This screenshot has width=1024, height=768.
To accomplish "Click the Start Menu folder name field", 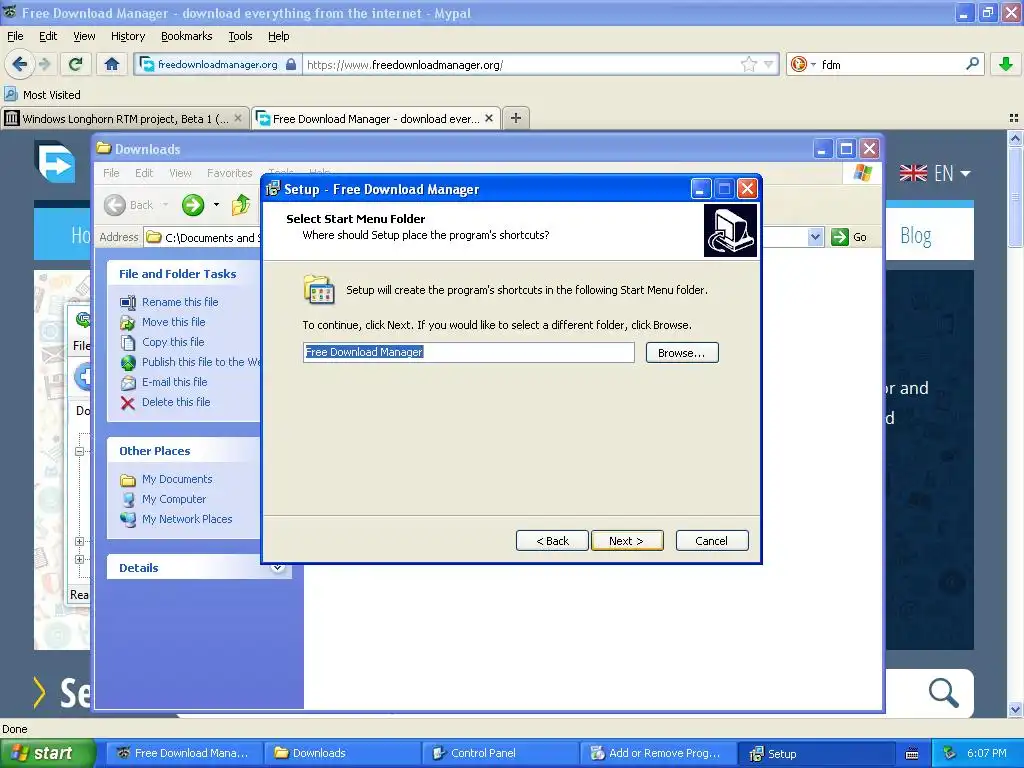I will click(x=468, y=352).
